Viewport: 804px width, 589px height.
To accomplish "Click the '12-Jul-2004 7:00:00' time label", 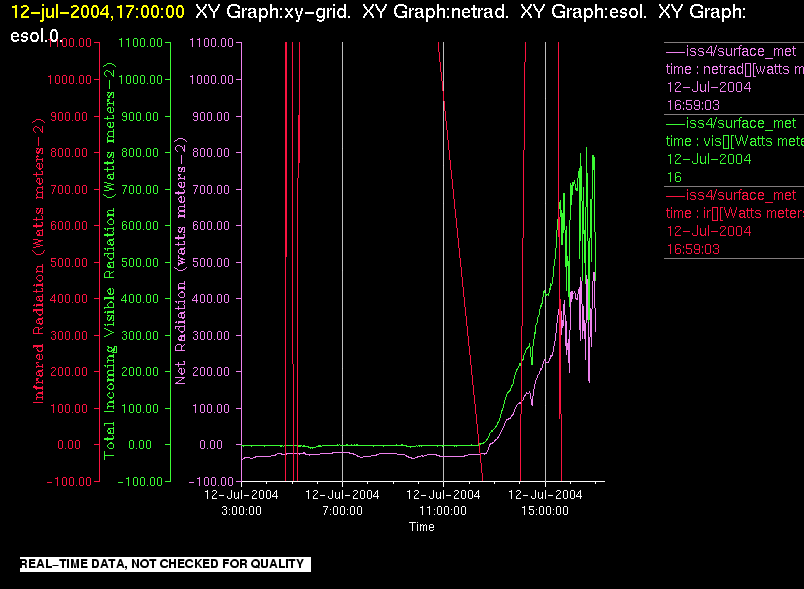I will pos(343,502).
